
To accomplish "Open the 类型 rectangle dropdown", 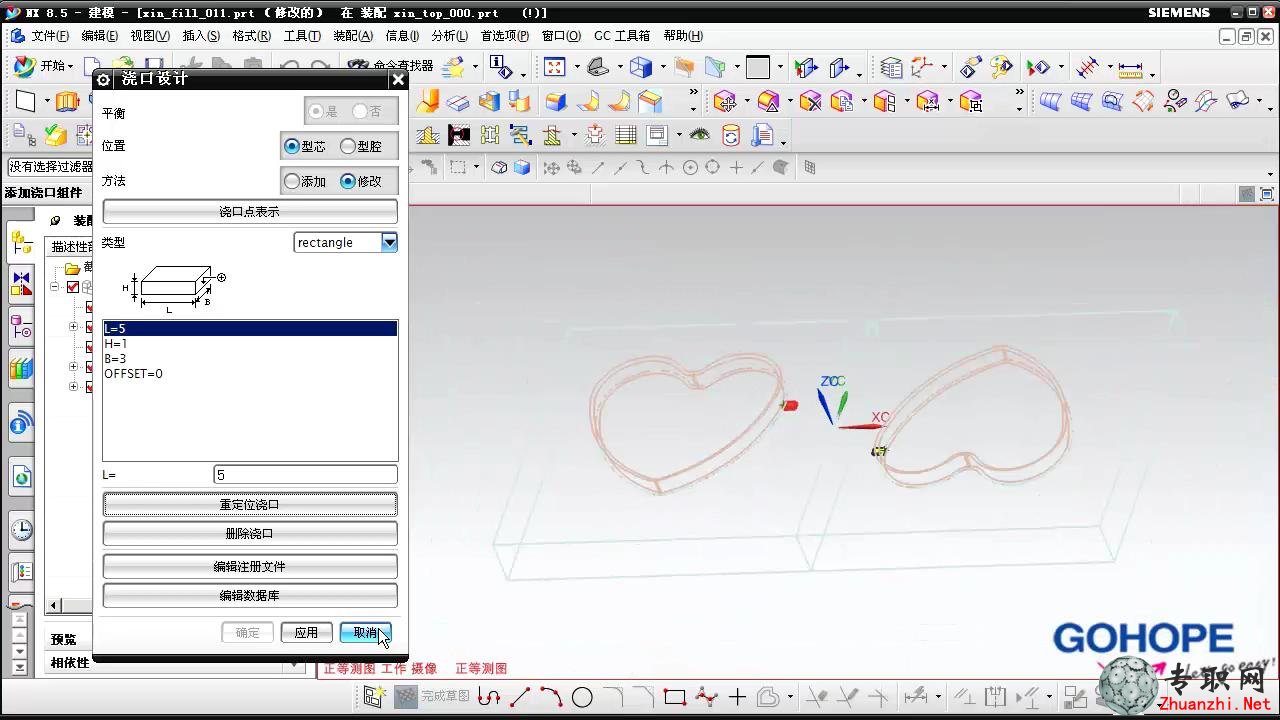I will [389, 242].
